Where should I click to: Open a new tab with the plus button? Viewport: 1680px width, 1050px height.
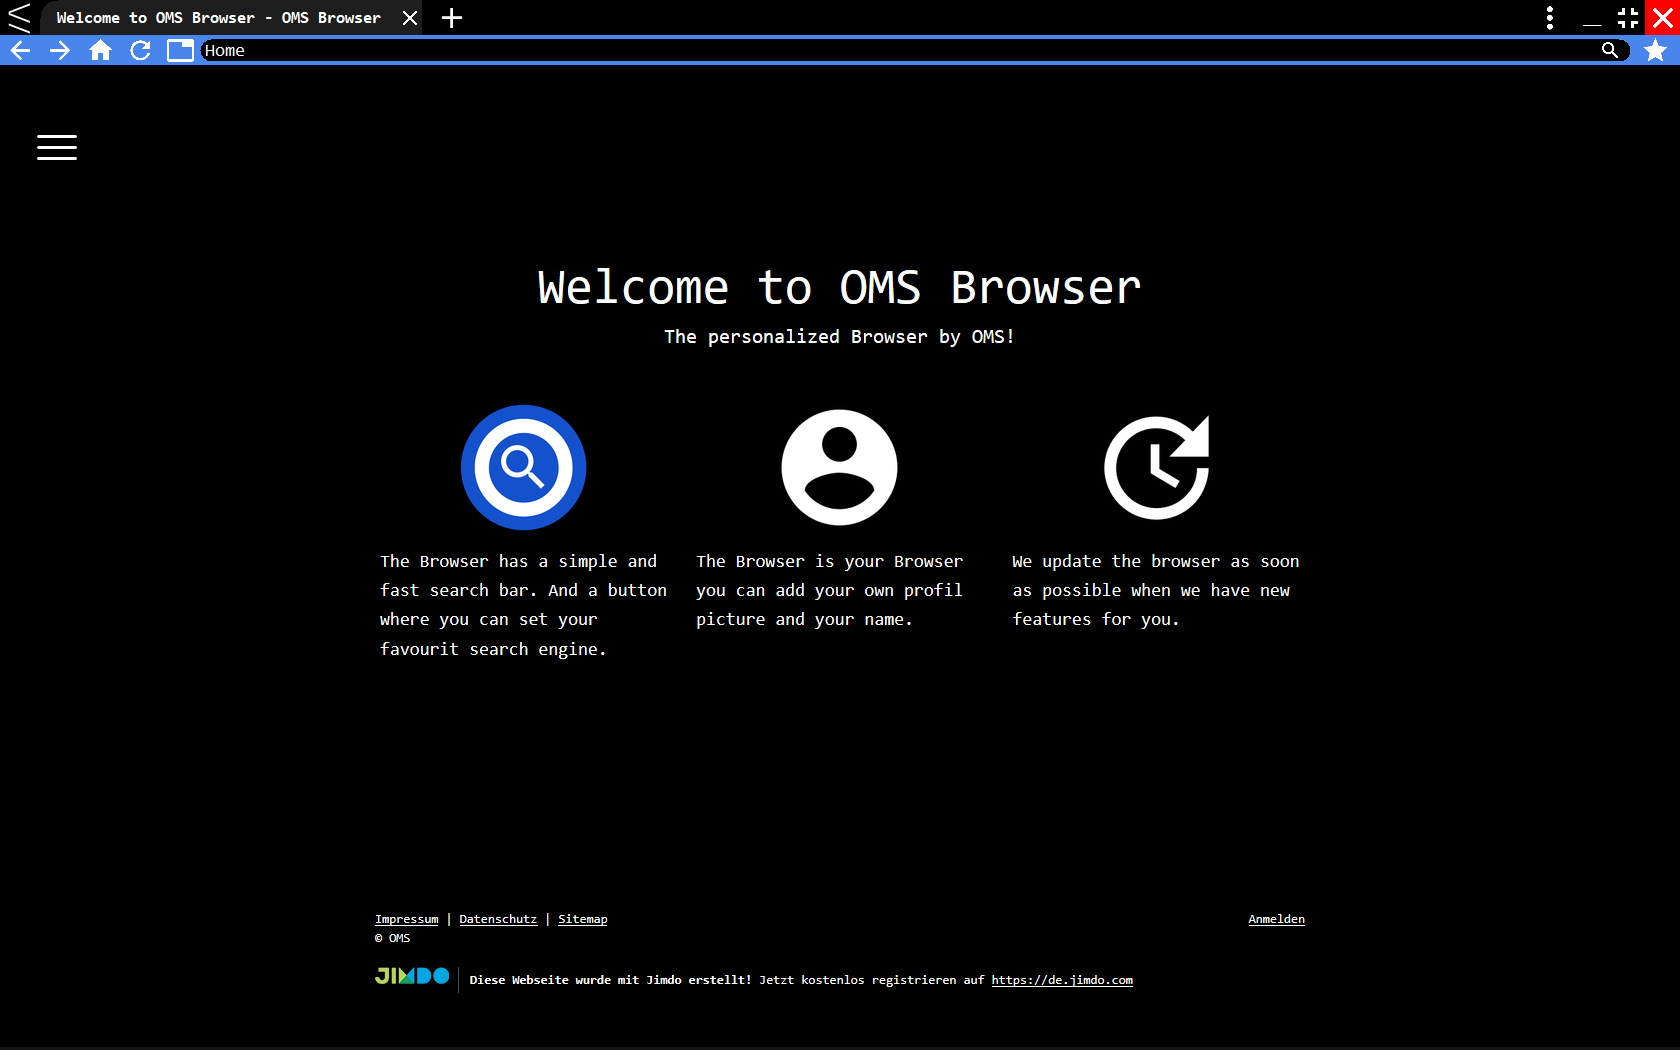pos(451,18)
